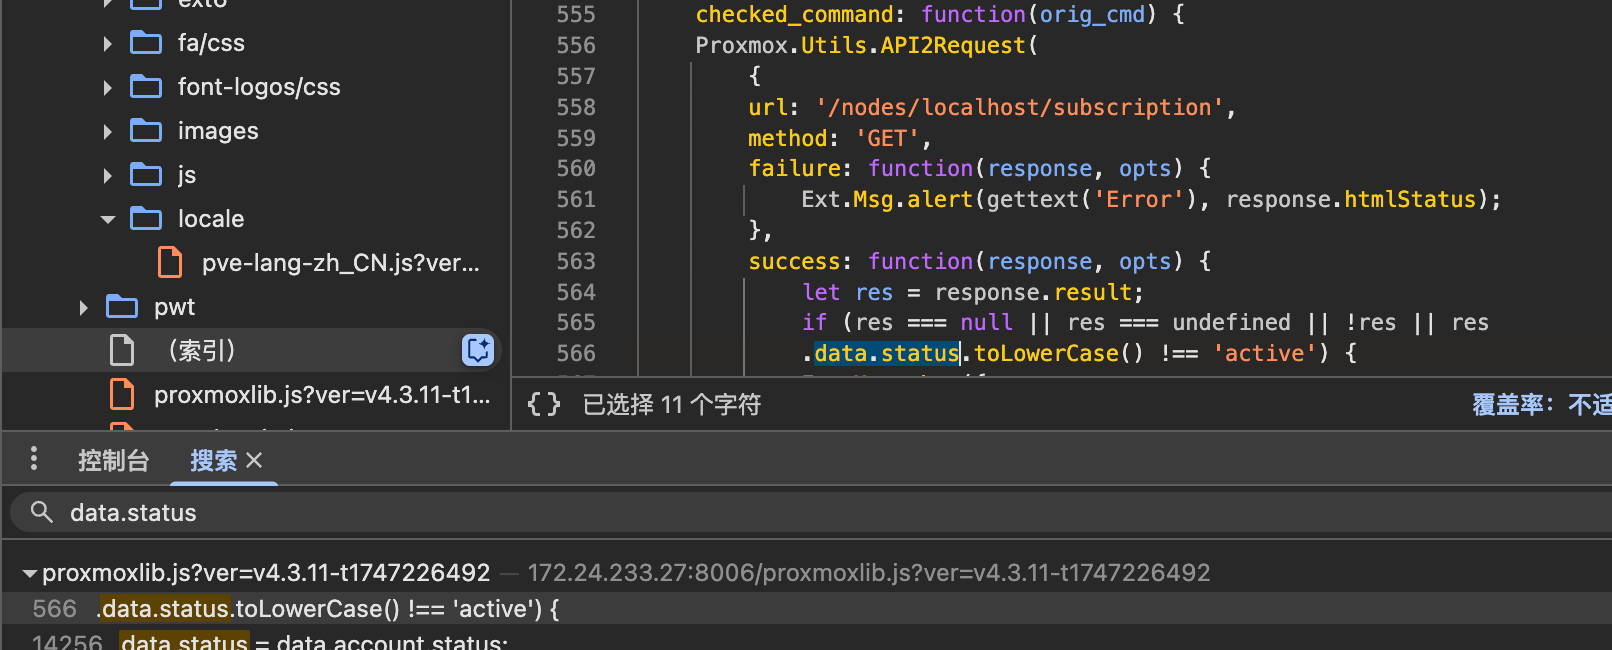This screenshot has height=650, width=1612.
Task: Click the images folder icon
Action: click(146, 131)
